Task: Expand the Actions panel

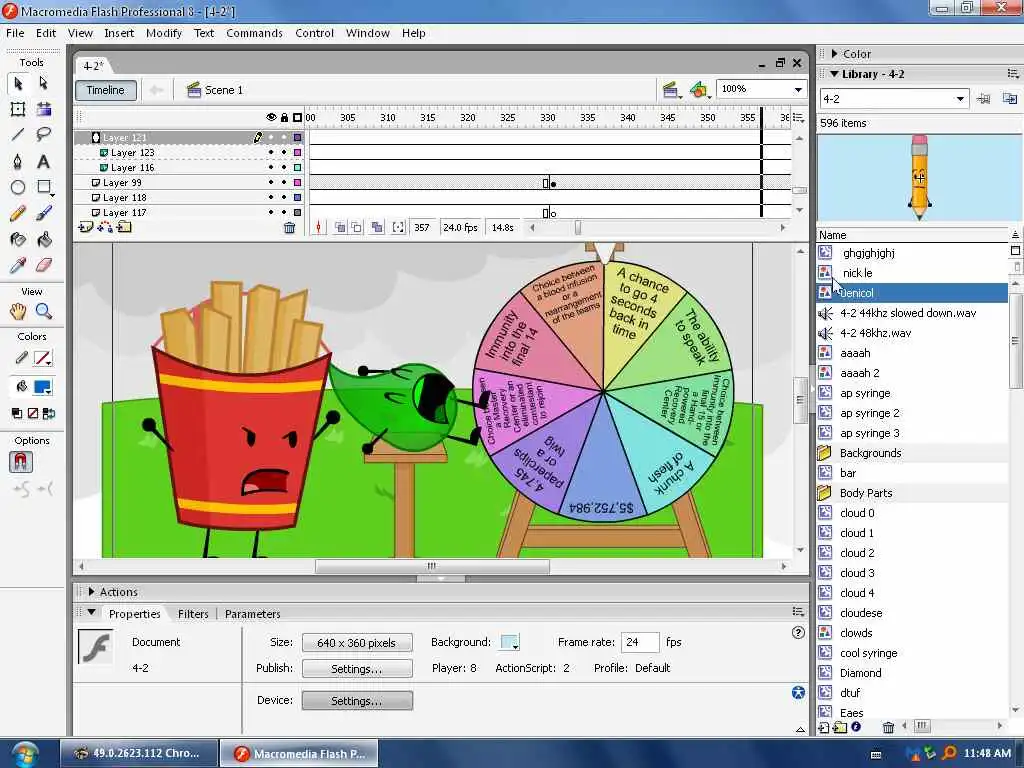Action: [91, 592]
